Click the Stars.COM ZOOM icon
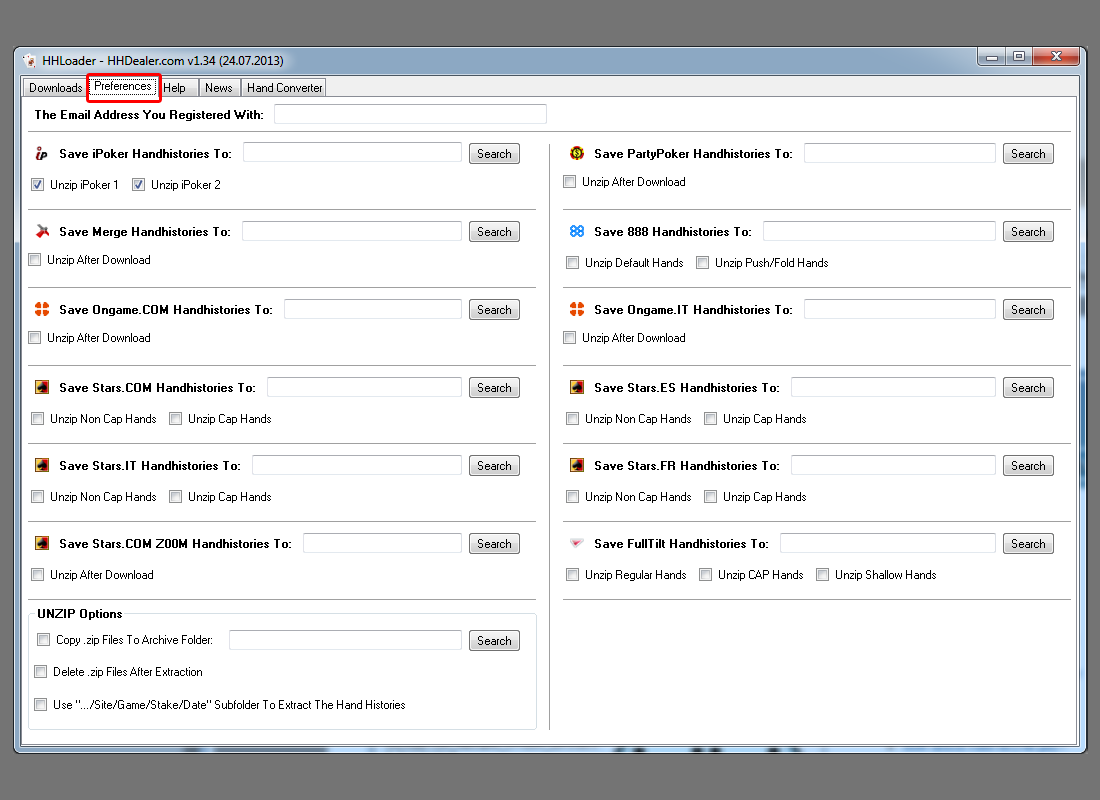 click(x=42, y=544)
